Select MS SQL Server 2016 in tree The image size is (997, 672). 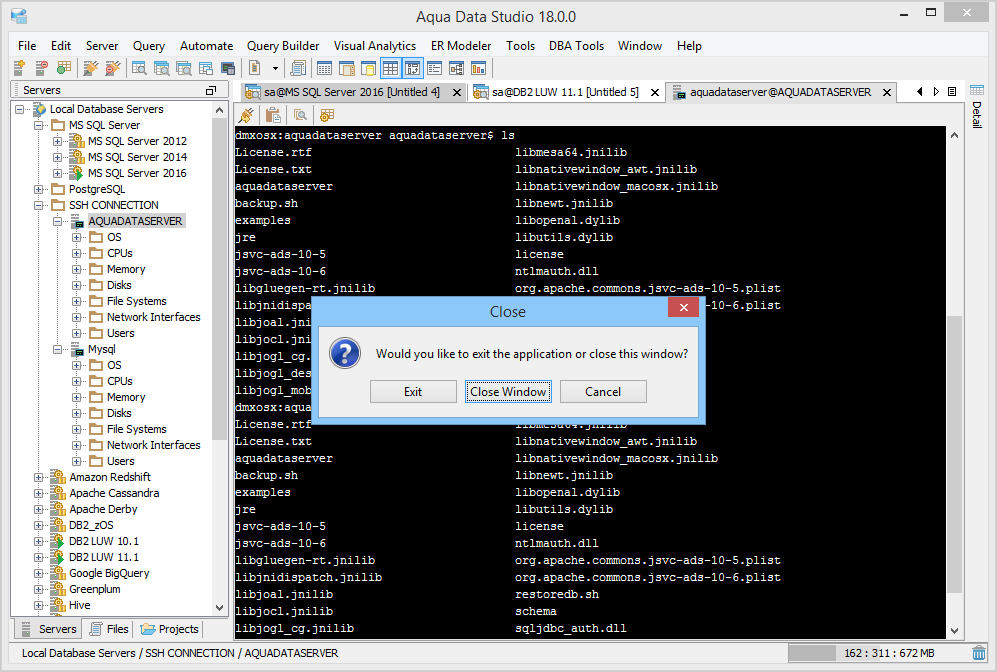pos(137,173)
